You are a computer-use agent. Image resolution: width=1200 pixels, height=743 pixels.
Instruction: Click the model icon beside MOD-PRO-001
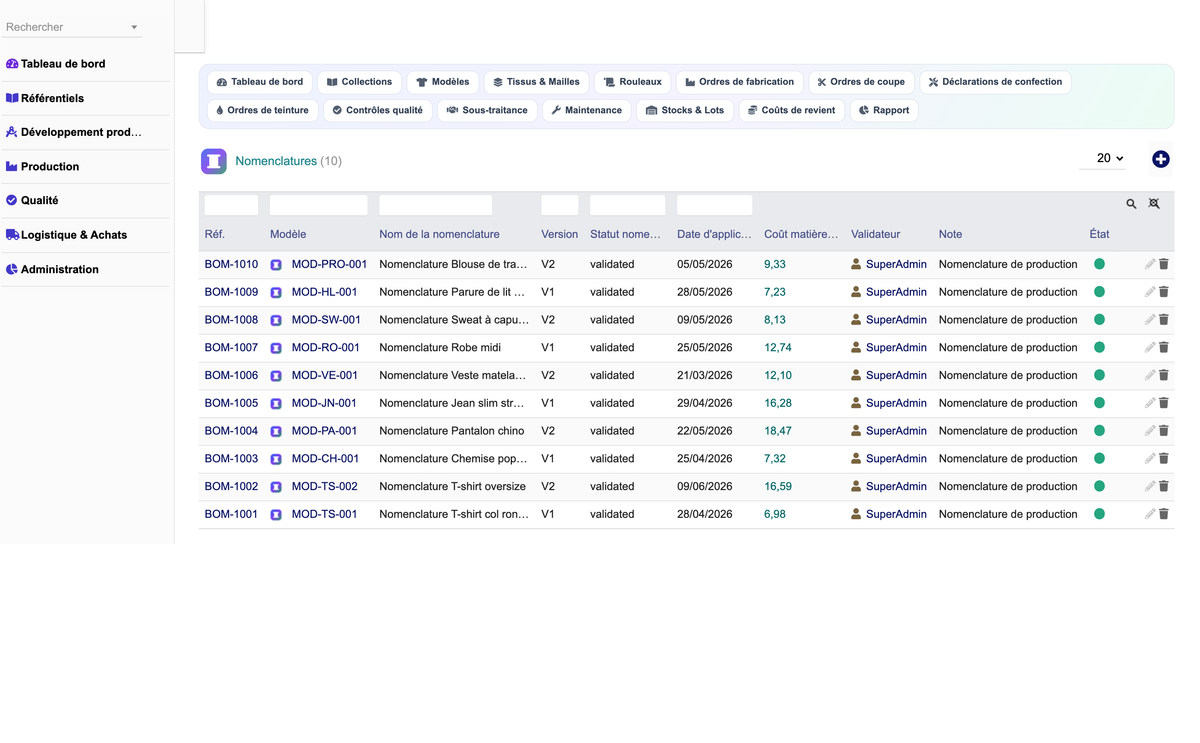276,265
